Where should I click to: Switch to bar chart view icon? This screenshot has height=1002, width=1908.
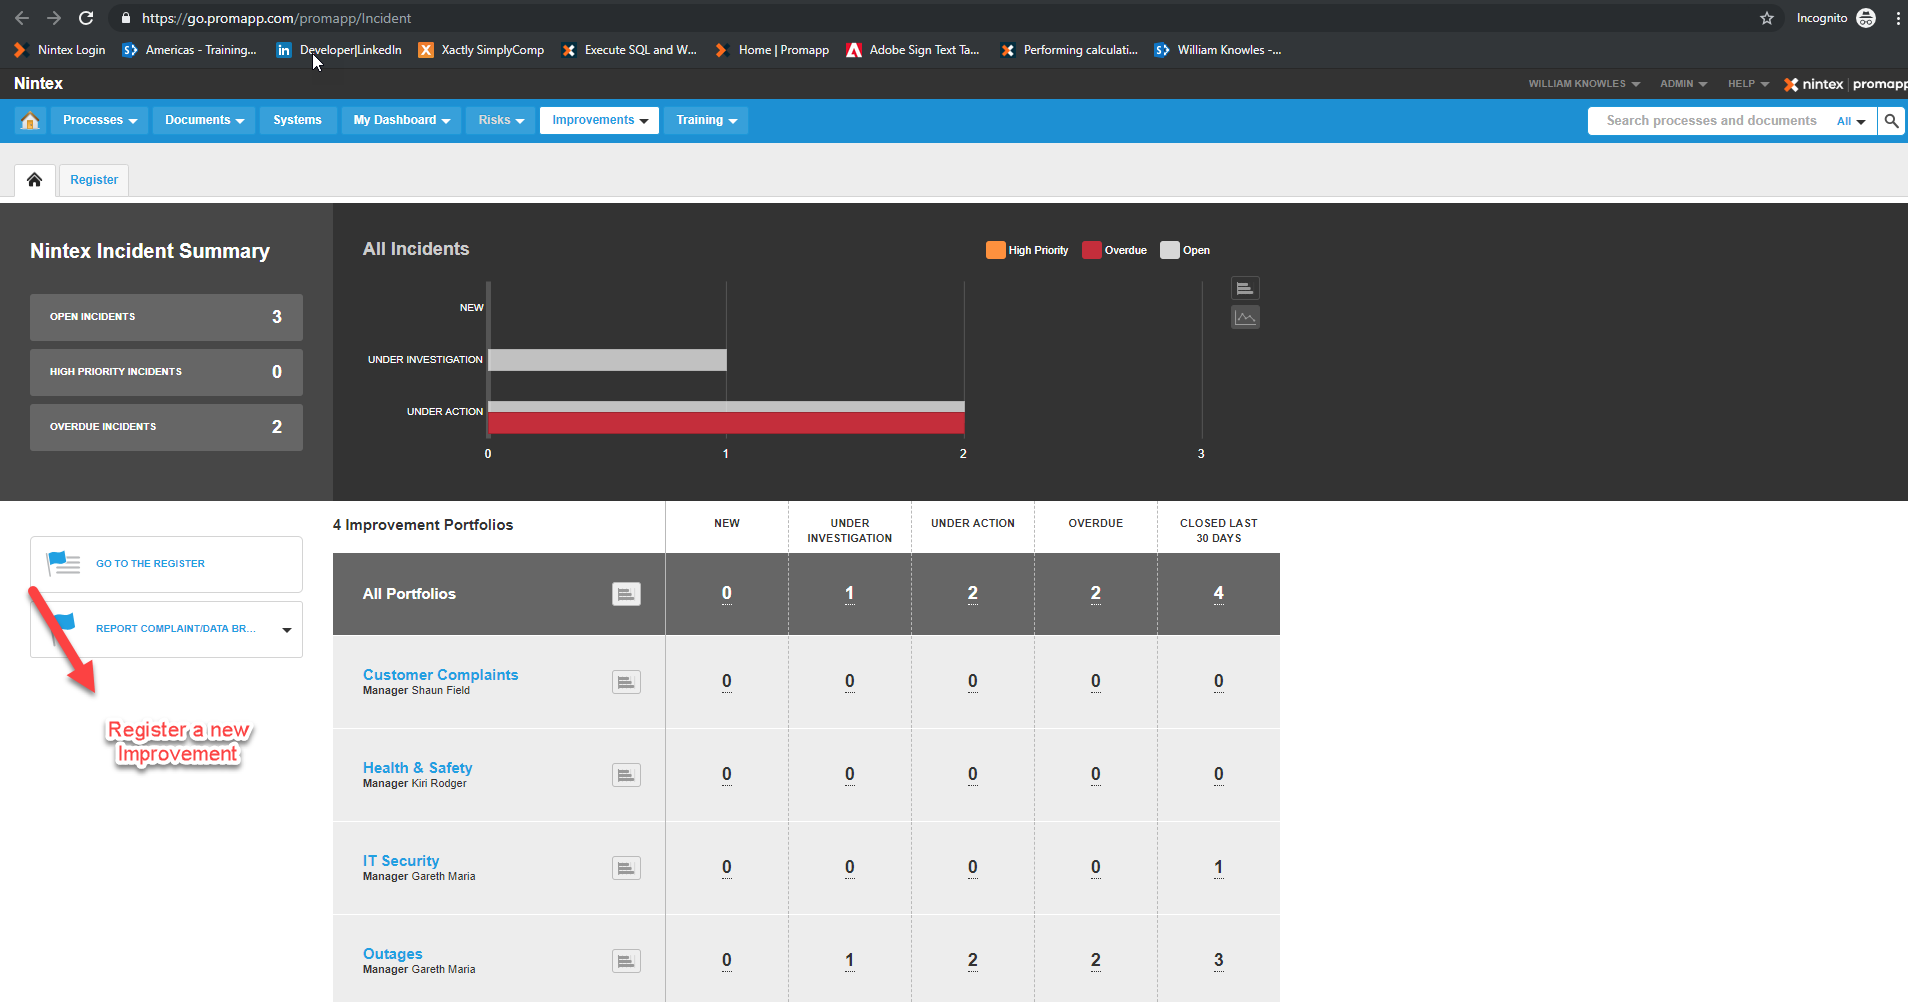[x=1245, y=289]
